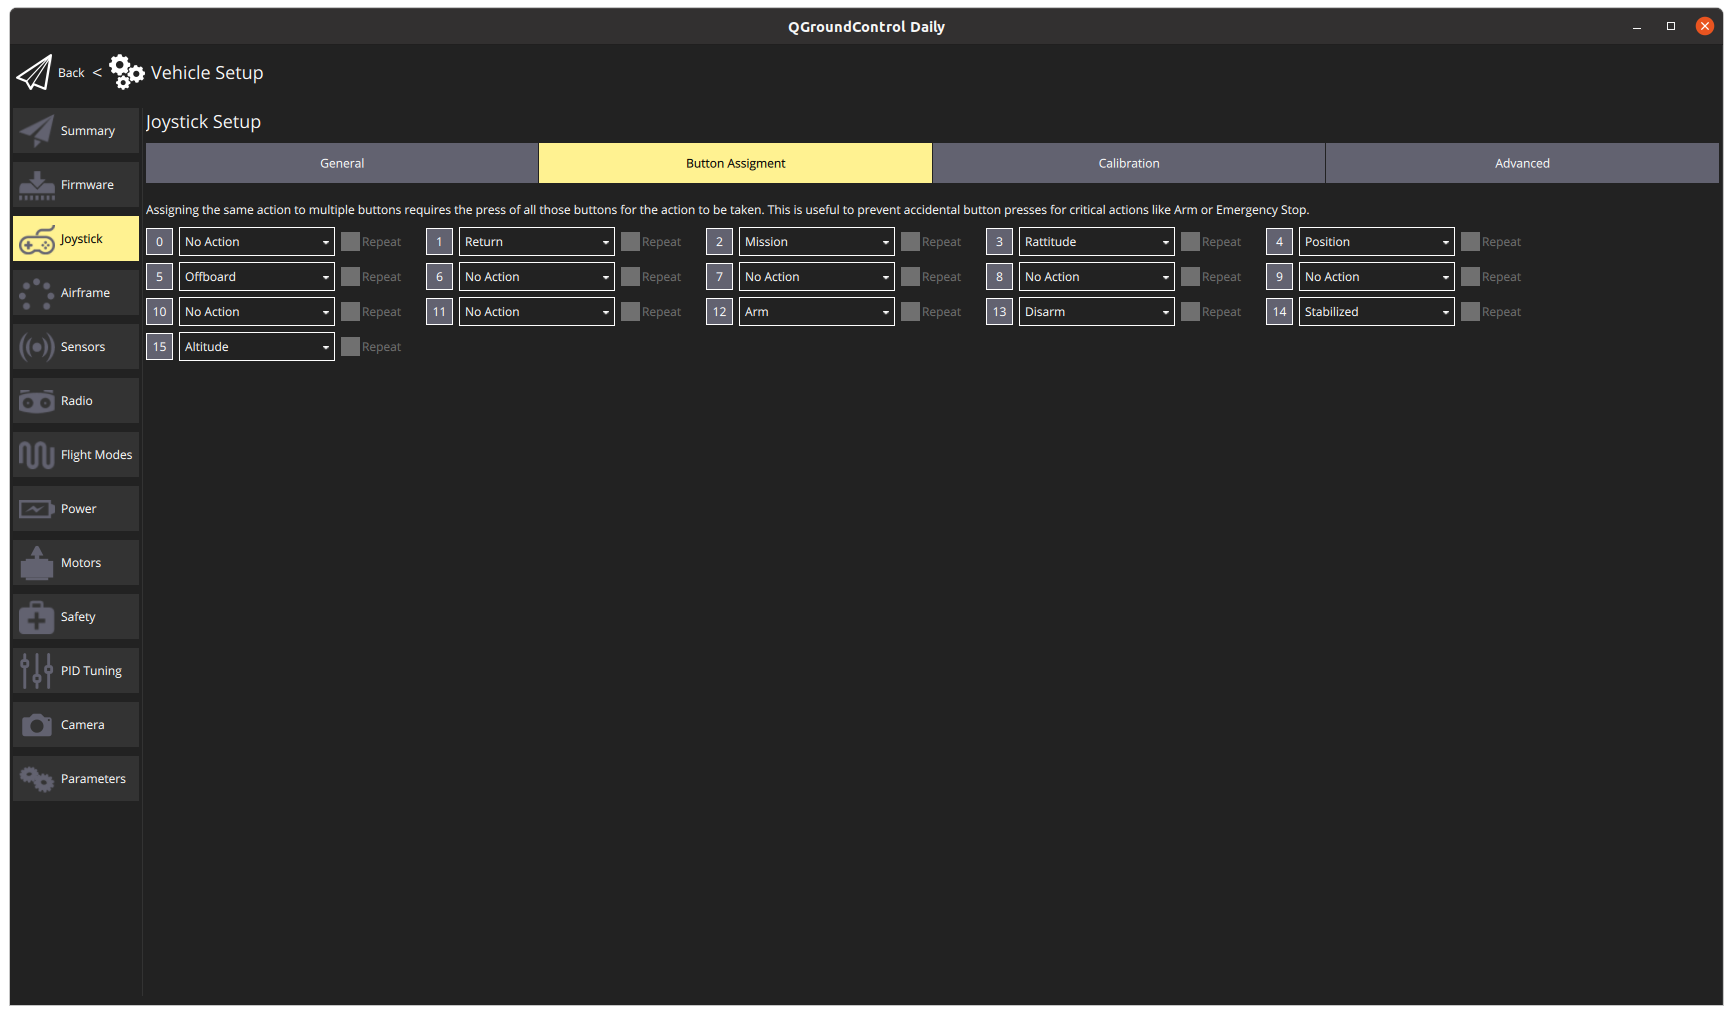Open the Advanced tab
Viewport: 1733px width, 1015px height.
(x=1522, y=163)
